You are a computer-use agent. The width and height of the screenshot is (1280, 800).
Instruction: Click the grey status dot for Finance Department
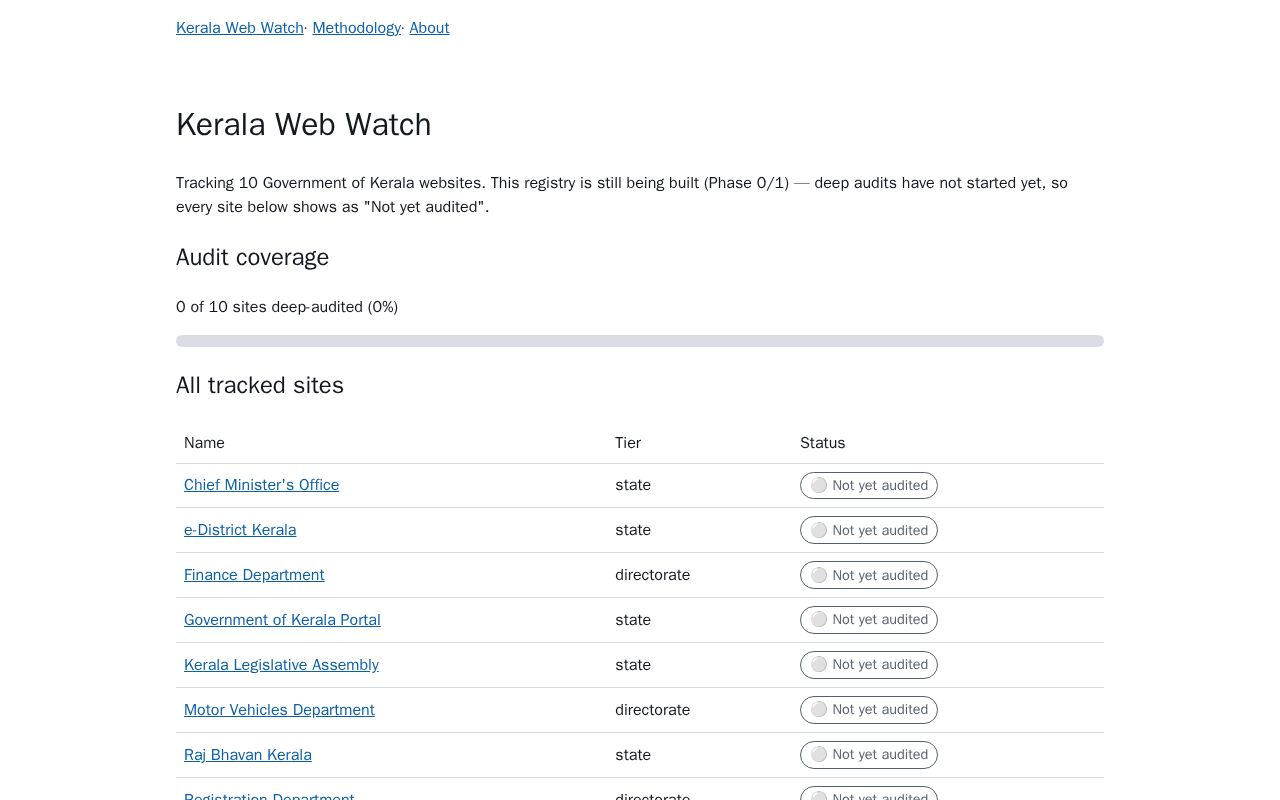point(819,575)
